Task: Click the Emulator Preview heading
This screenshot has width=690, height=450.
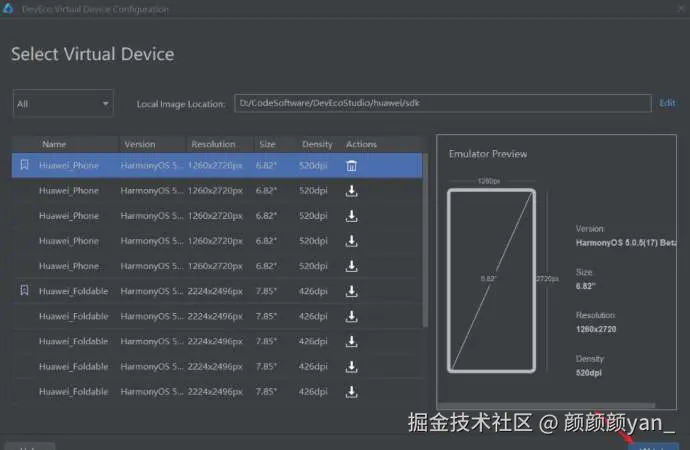Action: click(488, 154)
